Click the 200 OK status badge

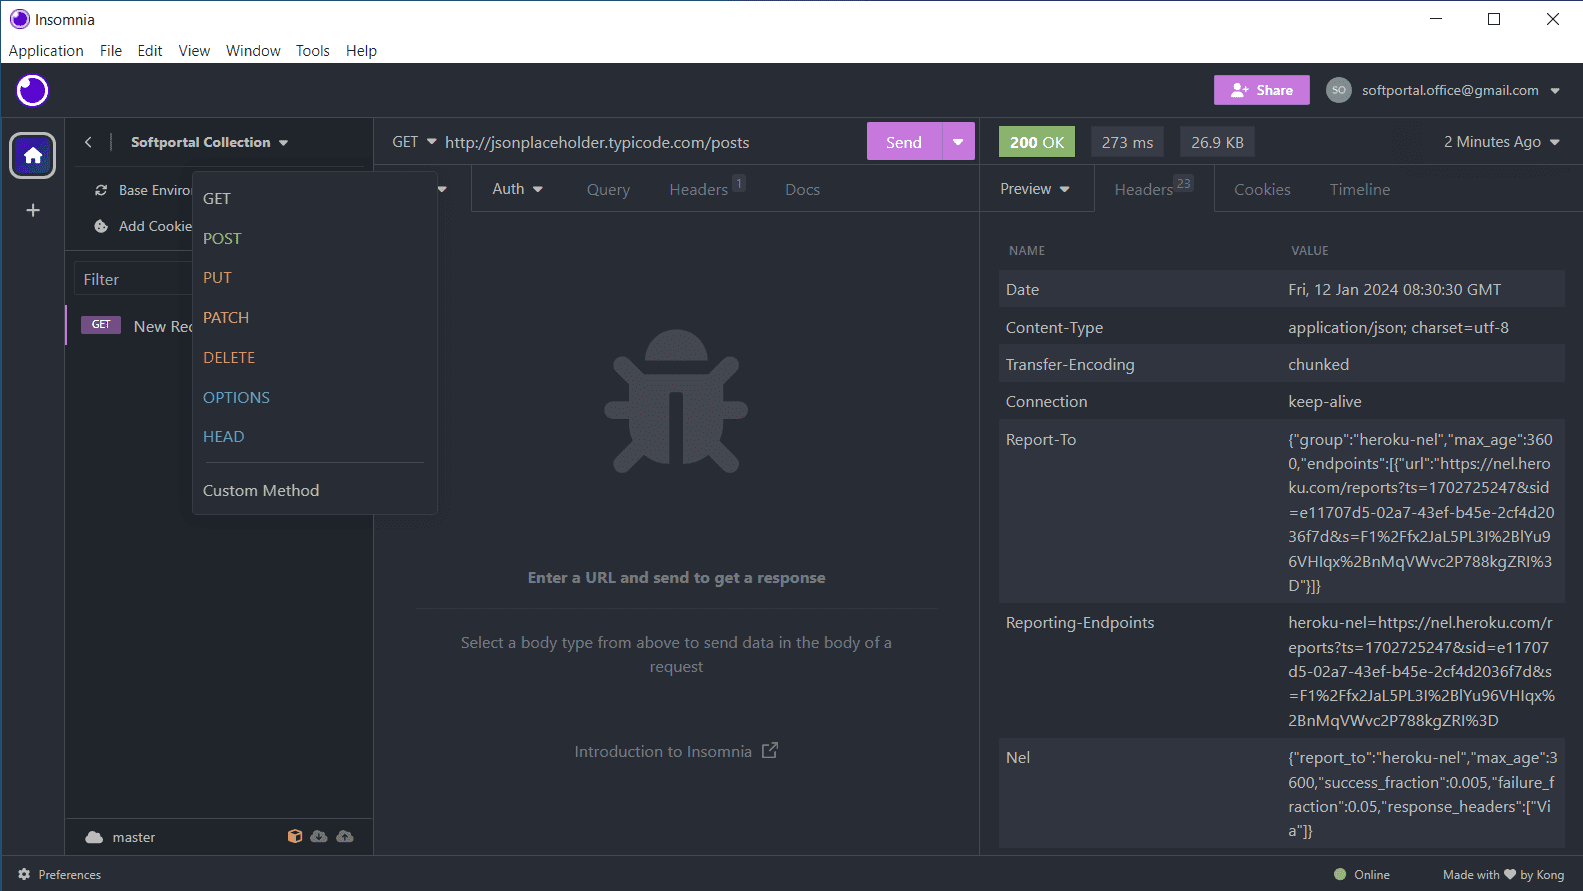(1037, 142)
